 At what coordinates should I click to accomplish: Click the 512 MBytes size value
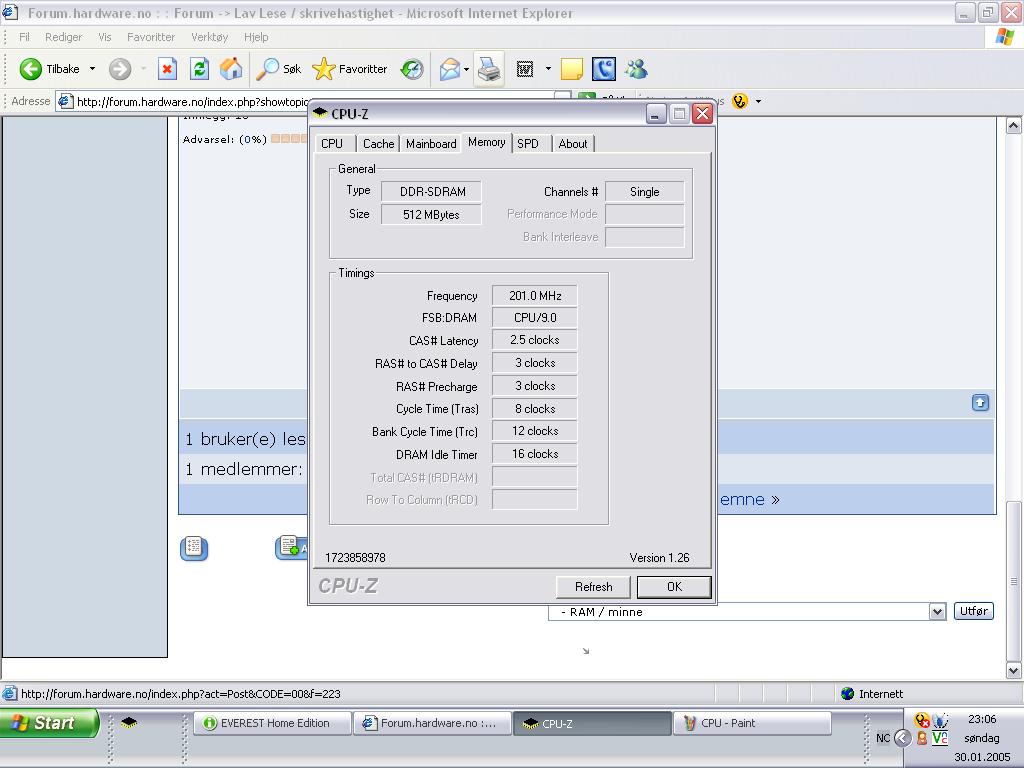pyautogui.click(x=431, y=214)
